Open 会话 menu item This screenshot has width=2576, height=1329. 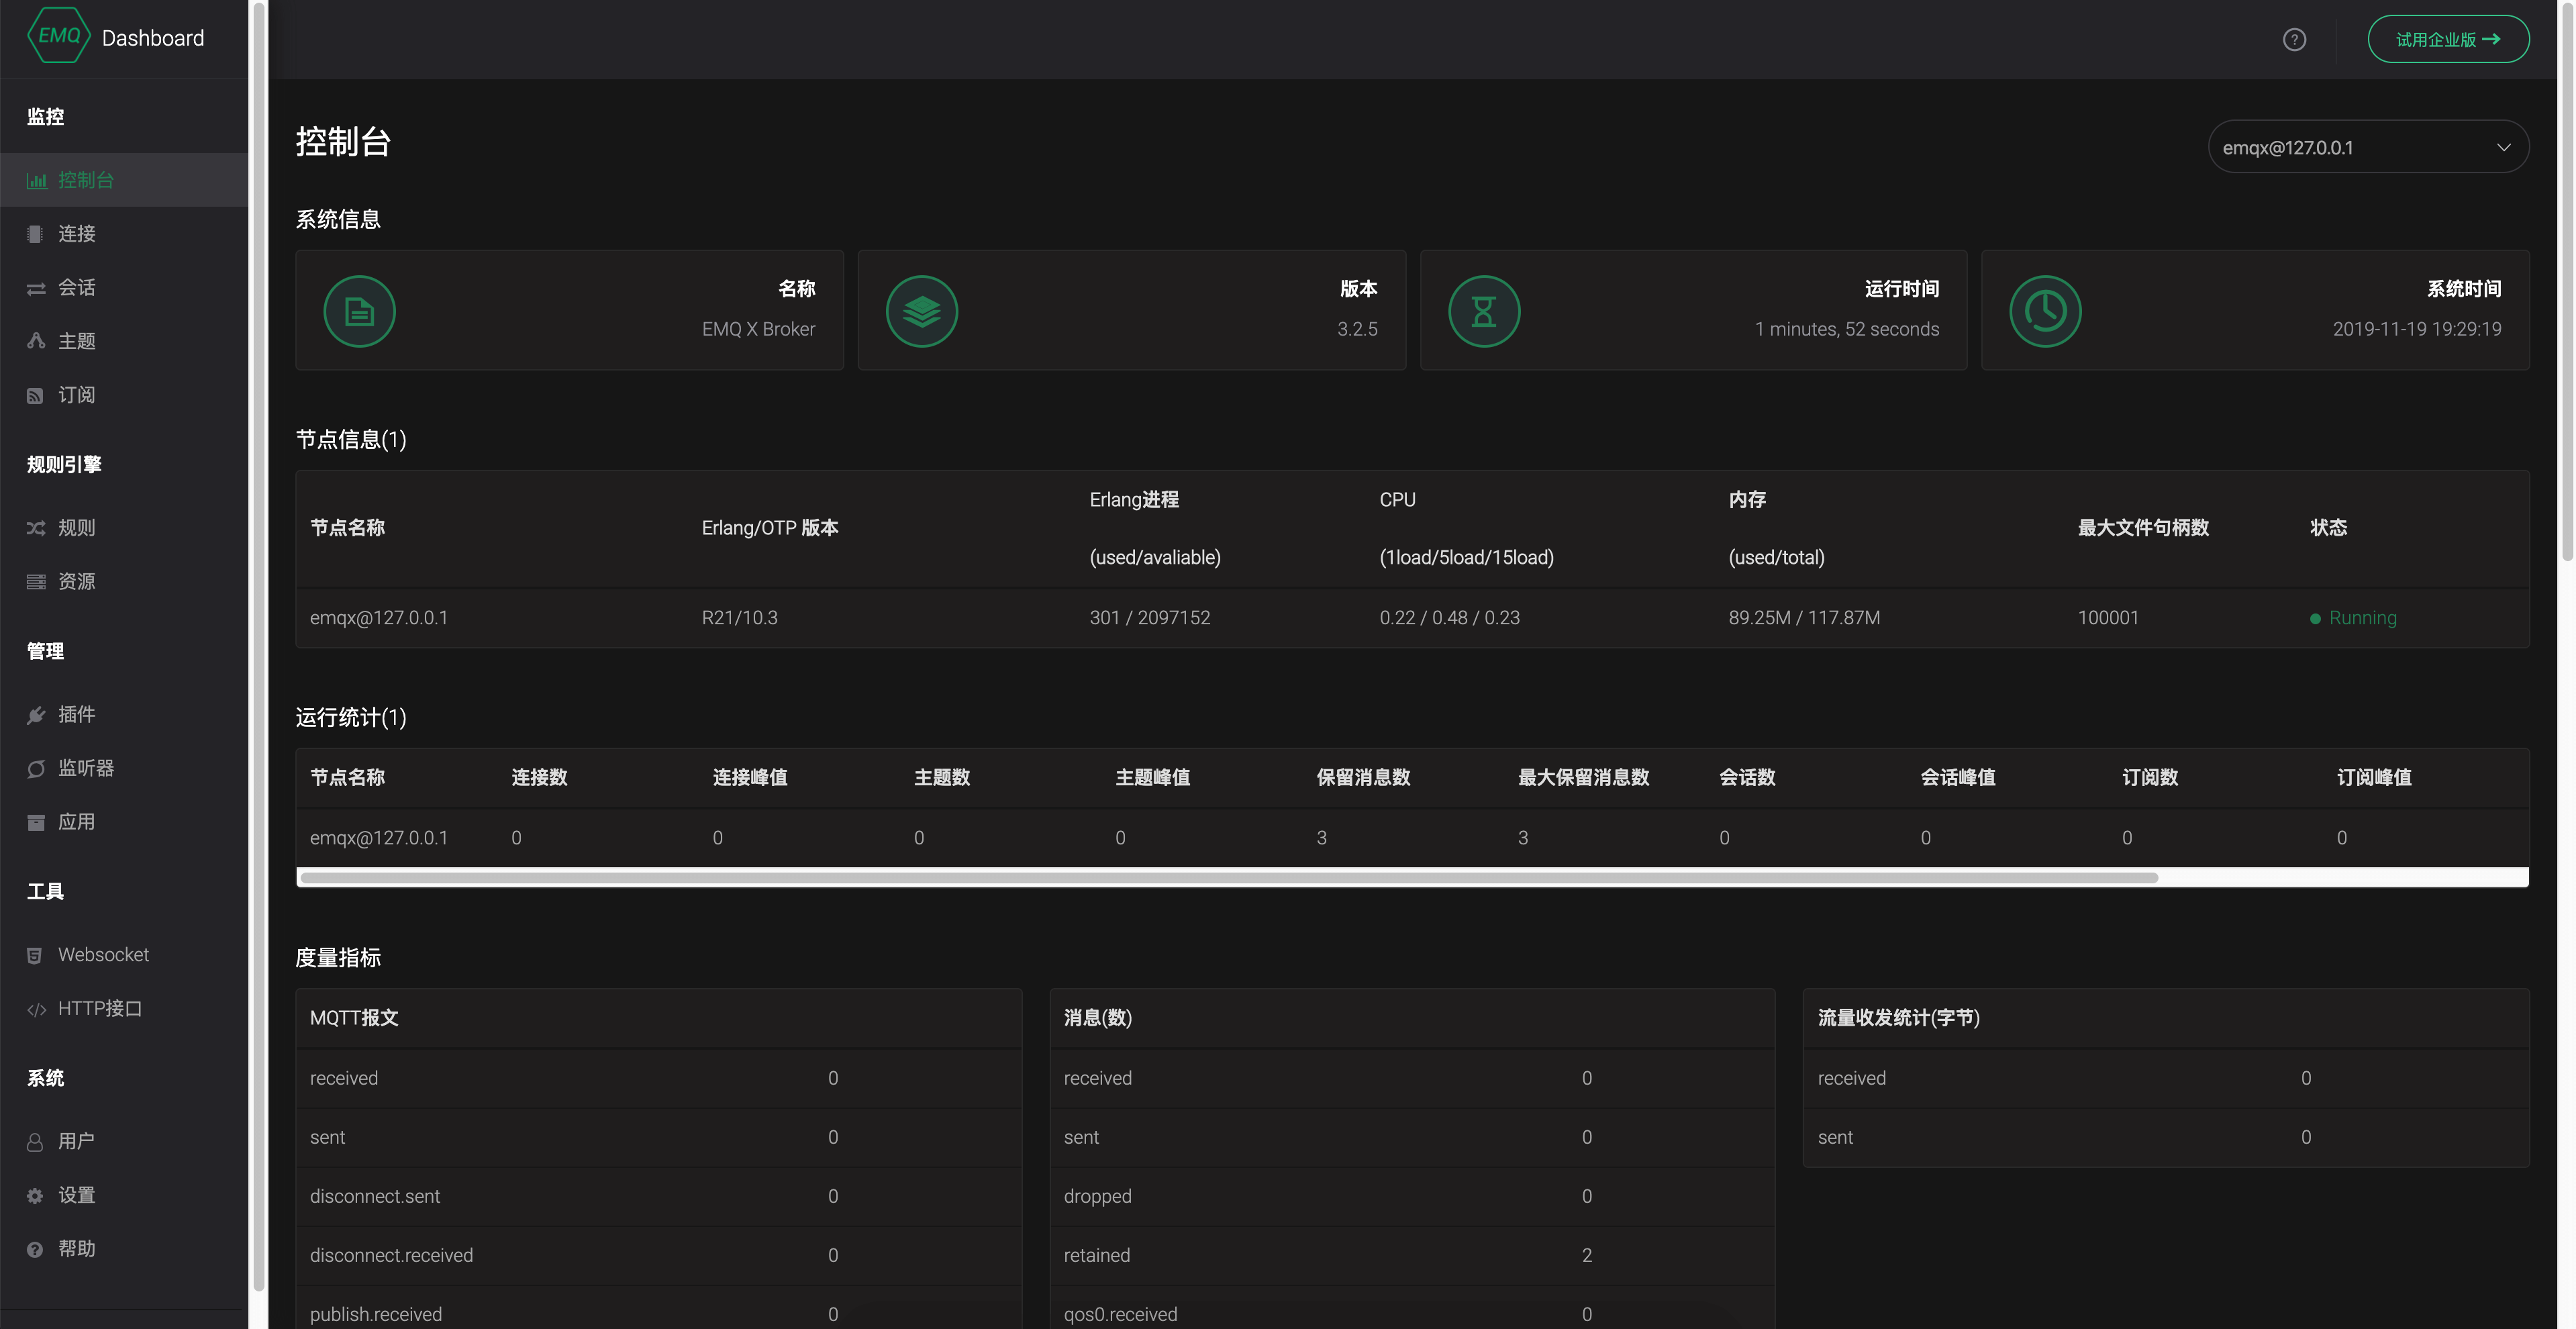[x=124, y=288]
